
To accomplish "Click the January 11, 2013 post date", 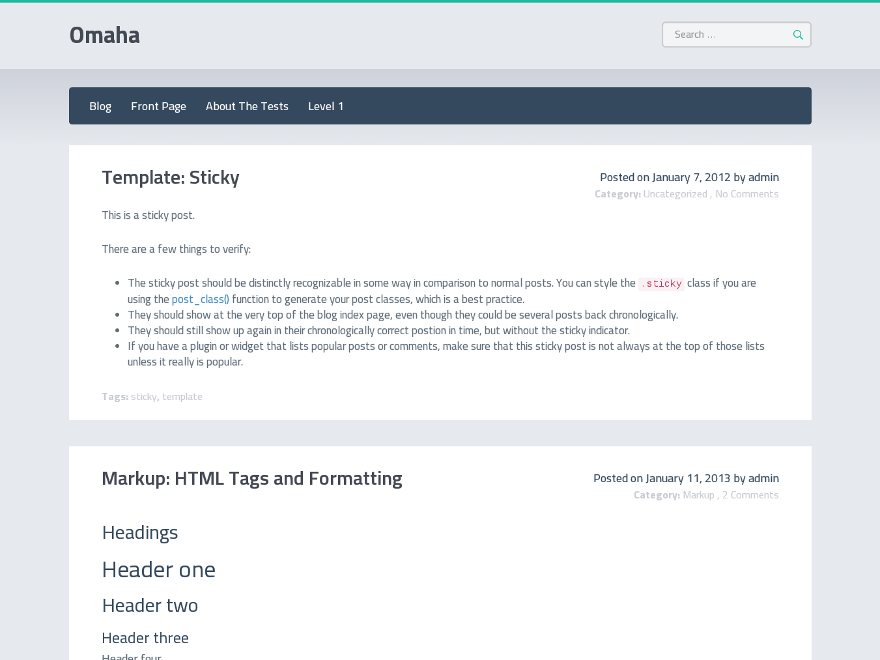I will pos(688,478).
